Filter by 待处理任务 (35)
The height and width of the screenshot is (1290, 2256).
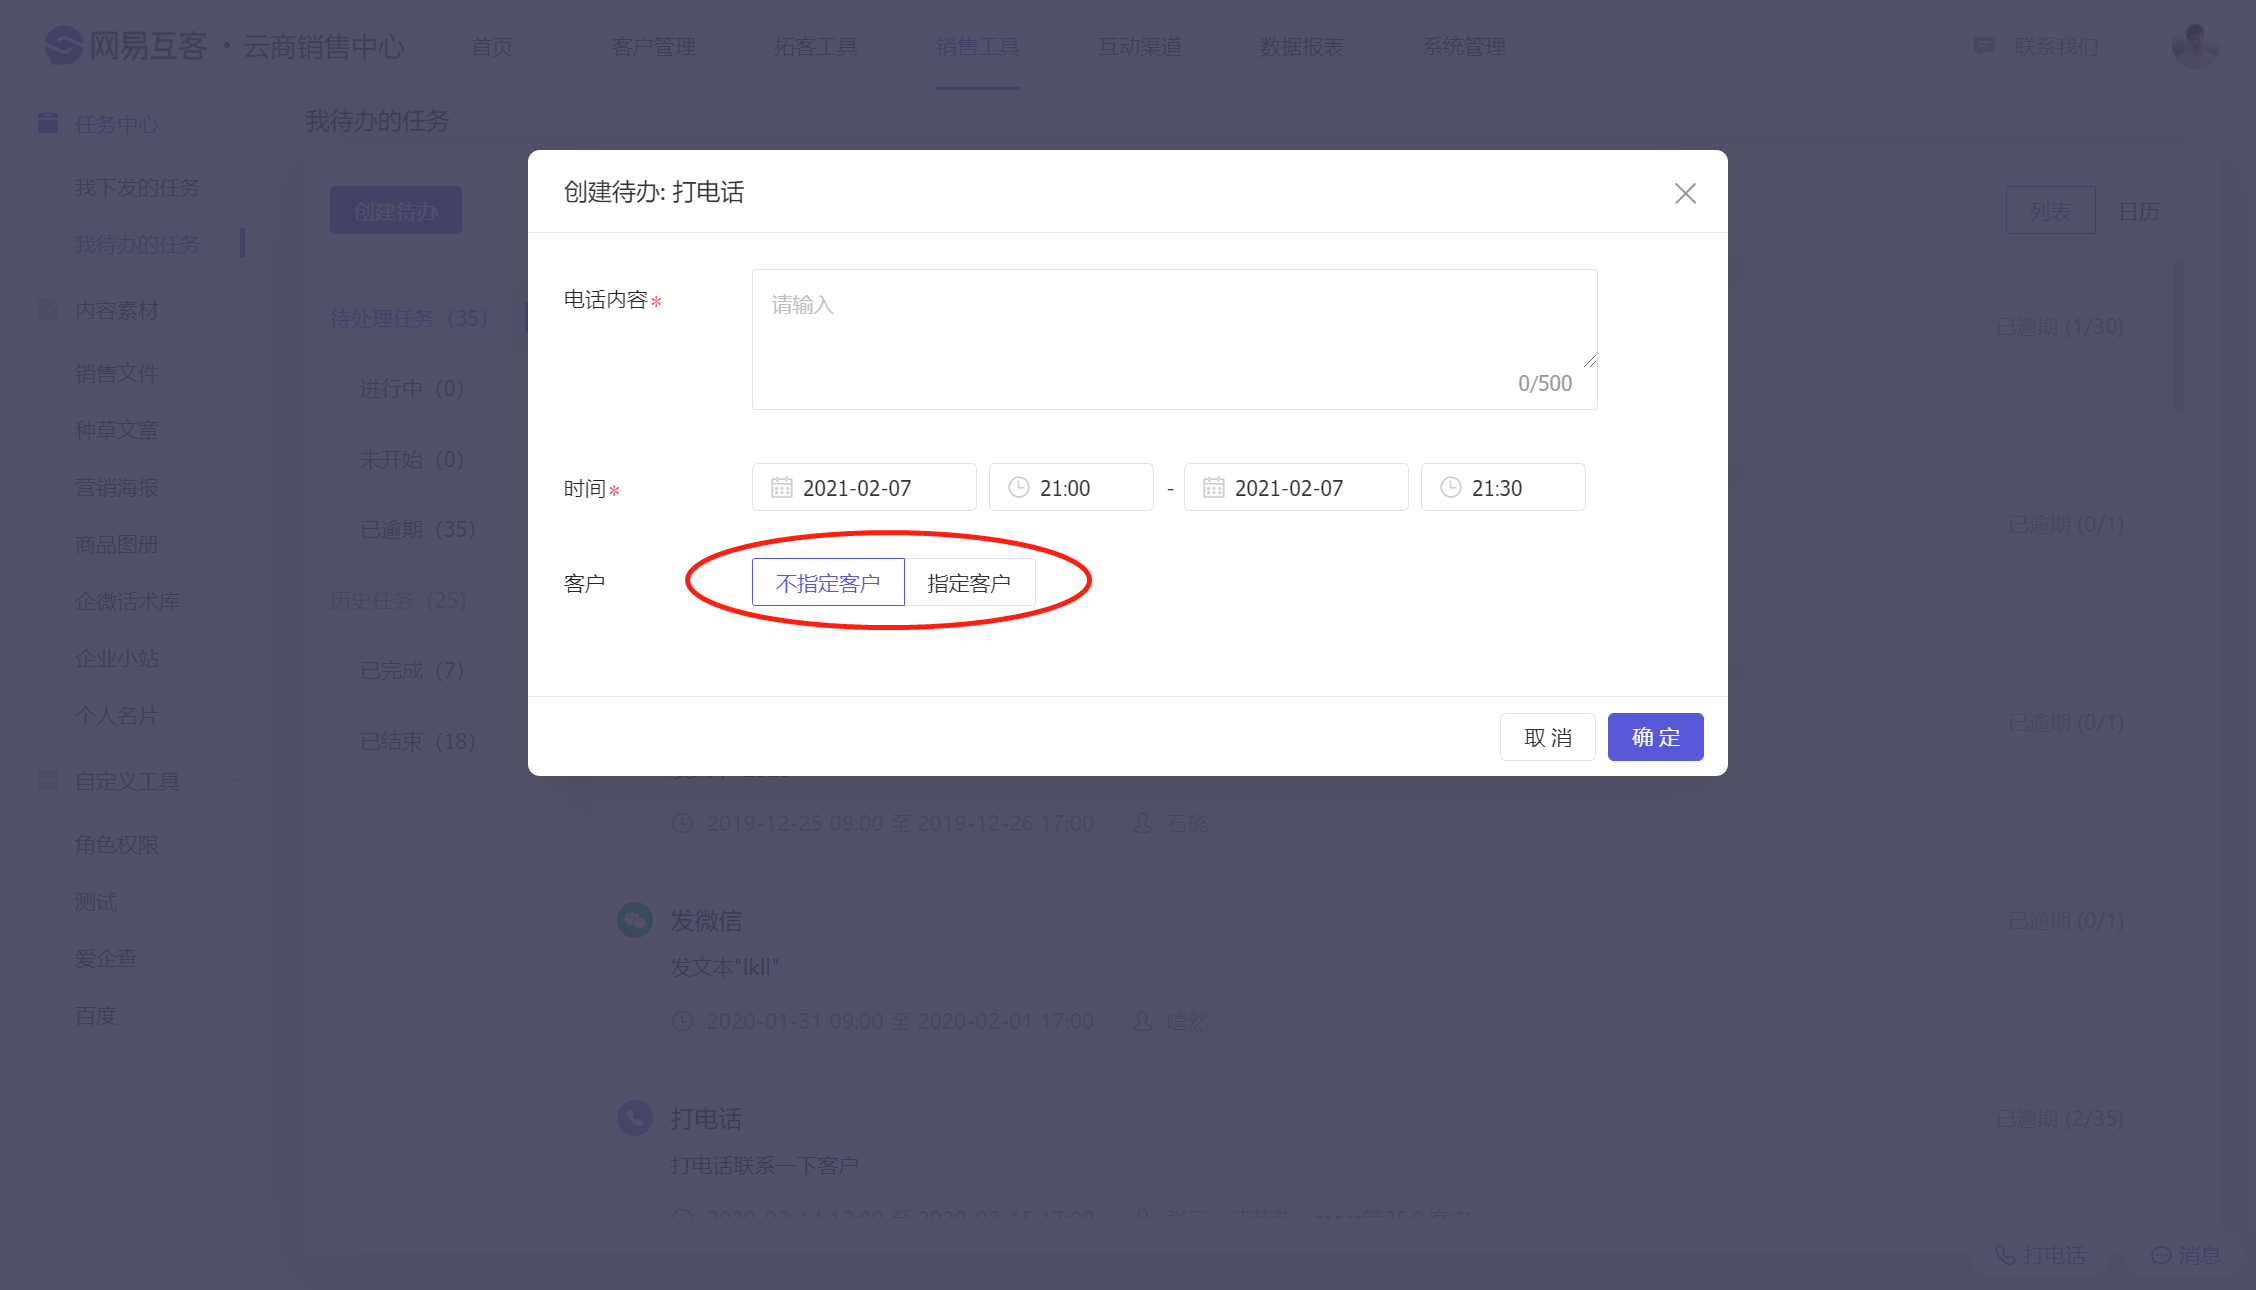click(408, 318)
